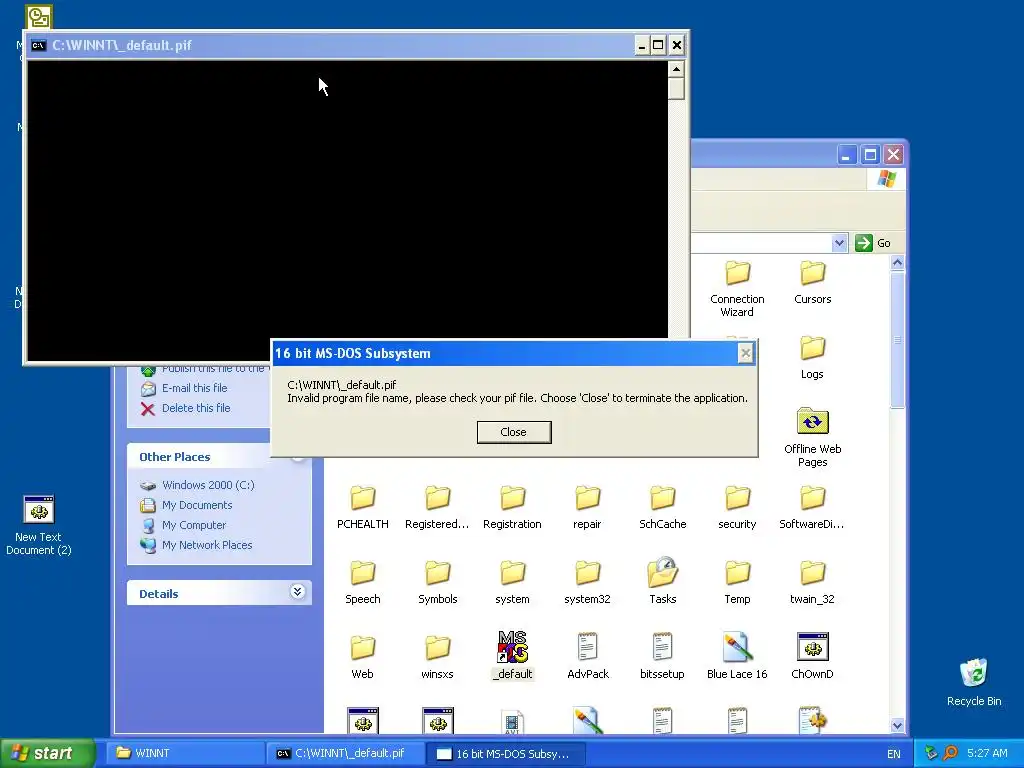Viewport: 1024px width, 768px height.
Task: Select the ChOwnD file
Action: (812, 656)
